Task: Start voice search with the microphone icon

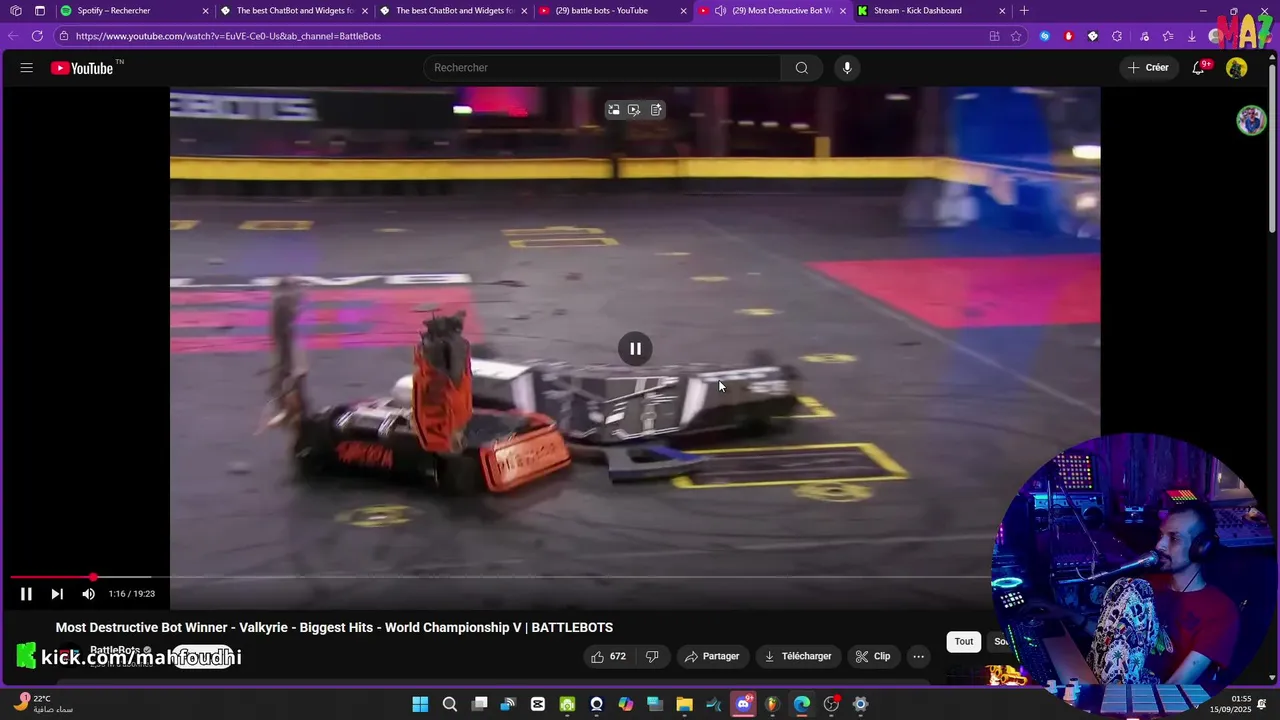Action: point(847,68)
